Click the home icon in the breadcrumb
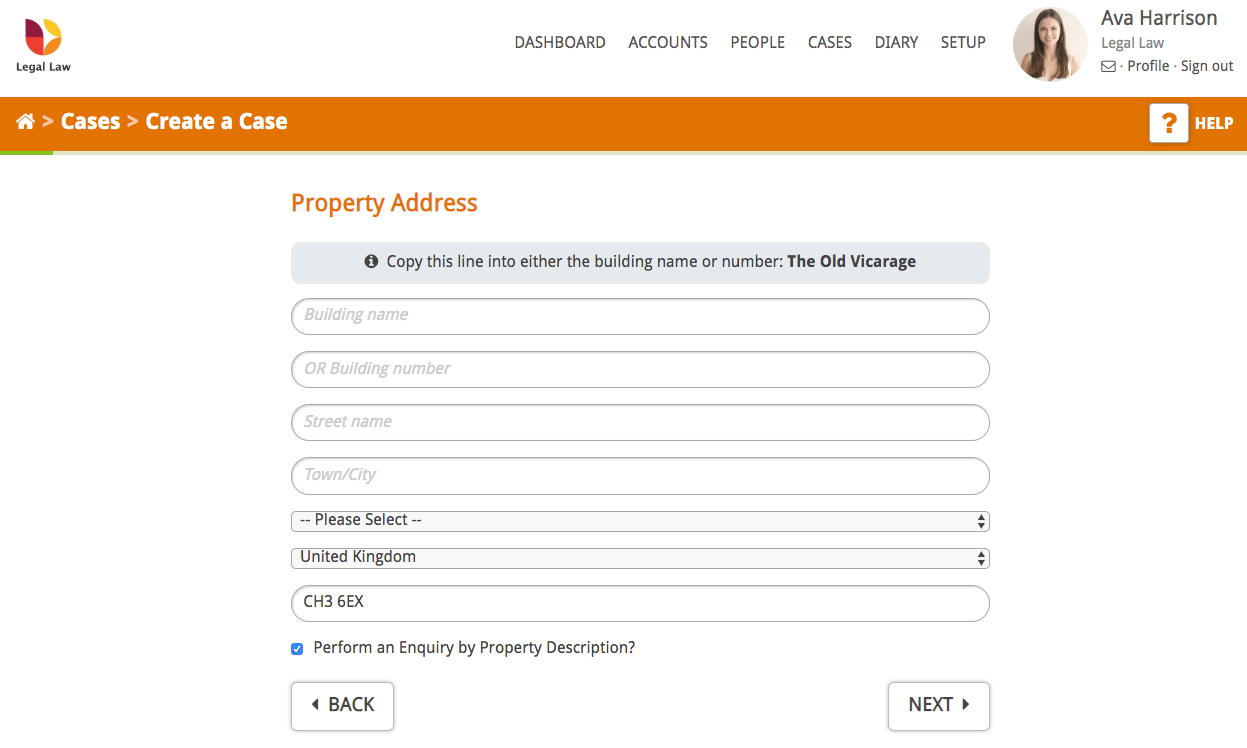The width and height of the screenshot is (1247, 748). pos(25,121)
